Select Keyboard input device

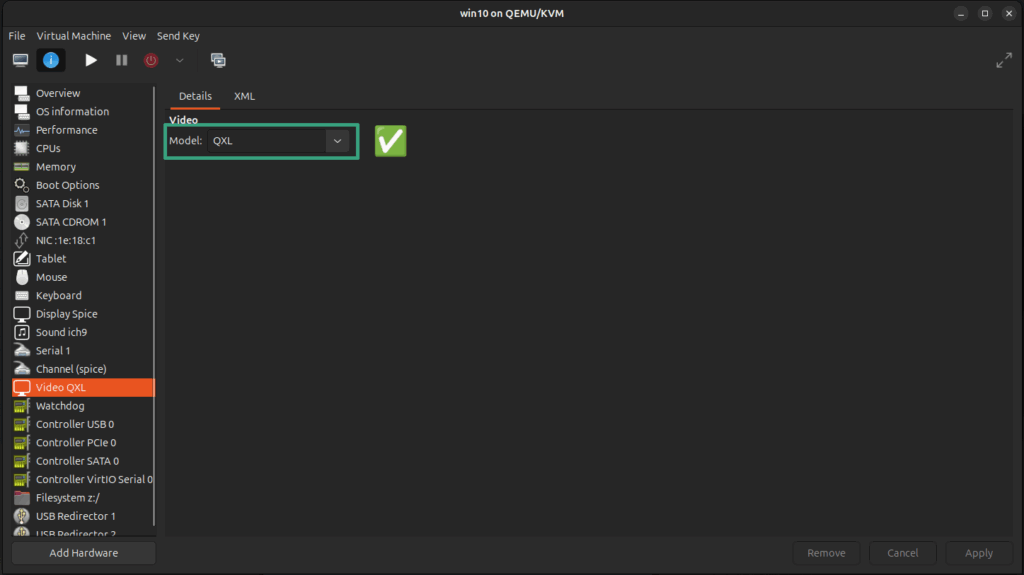click(x=83, y=295)
